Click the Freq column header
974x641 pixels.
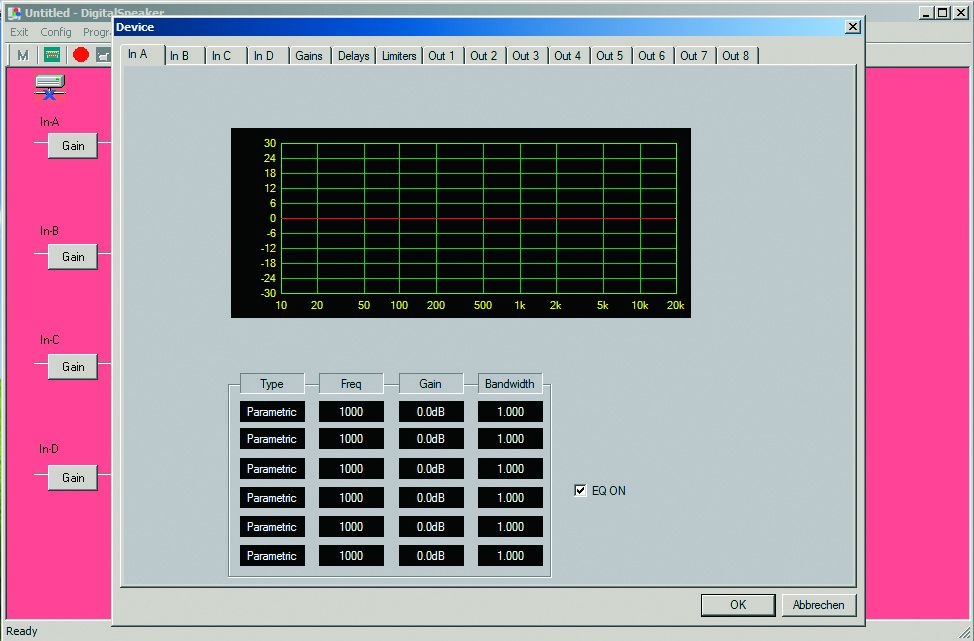(x=351, y=384)
